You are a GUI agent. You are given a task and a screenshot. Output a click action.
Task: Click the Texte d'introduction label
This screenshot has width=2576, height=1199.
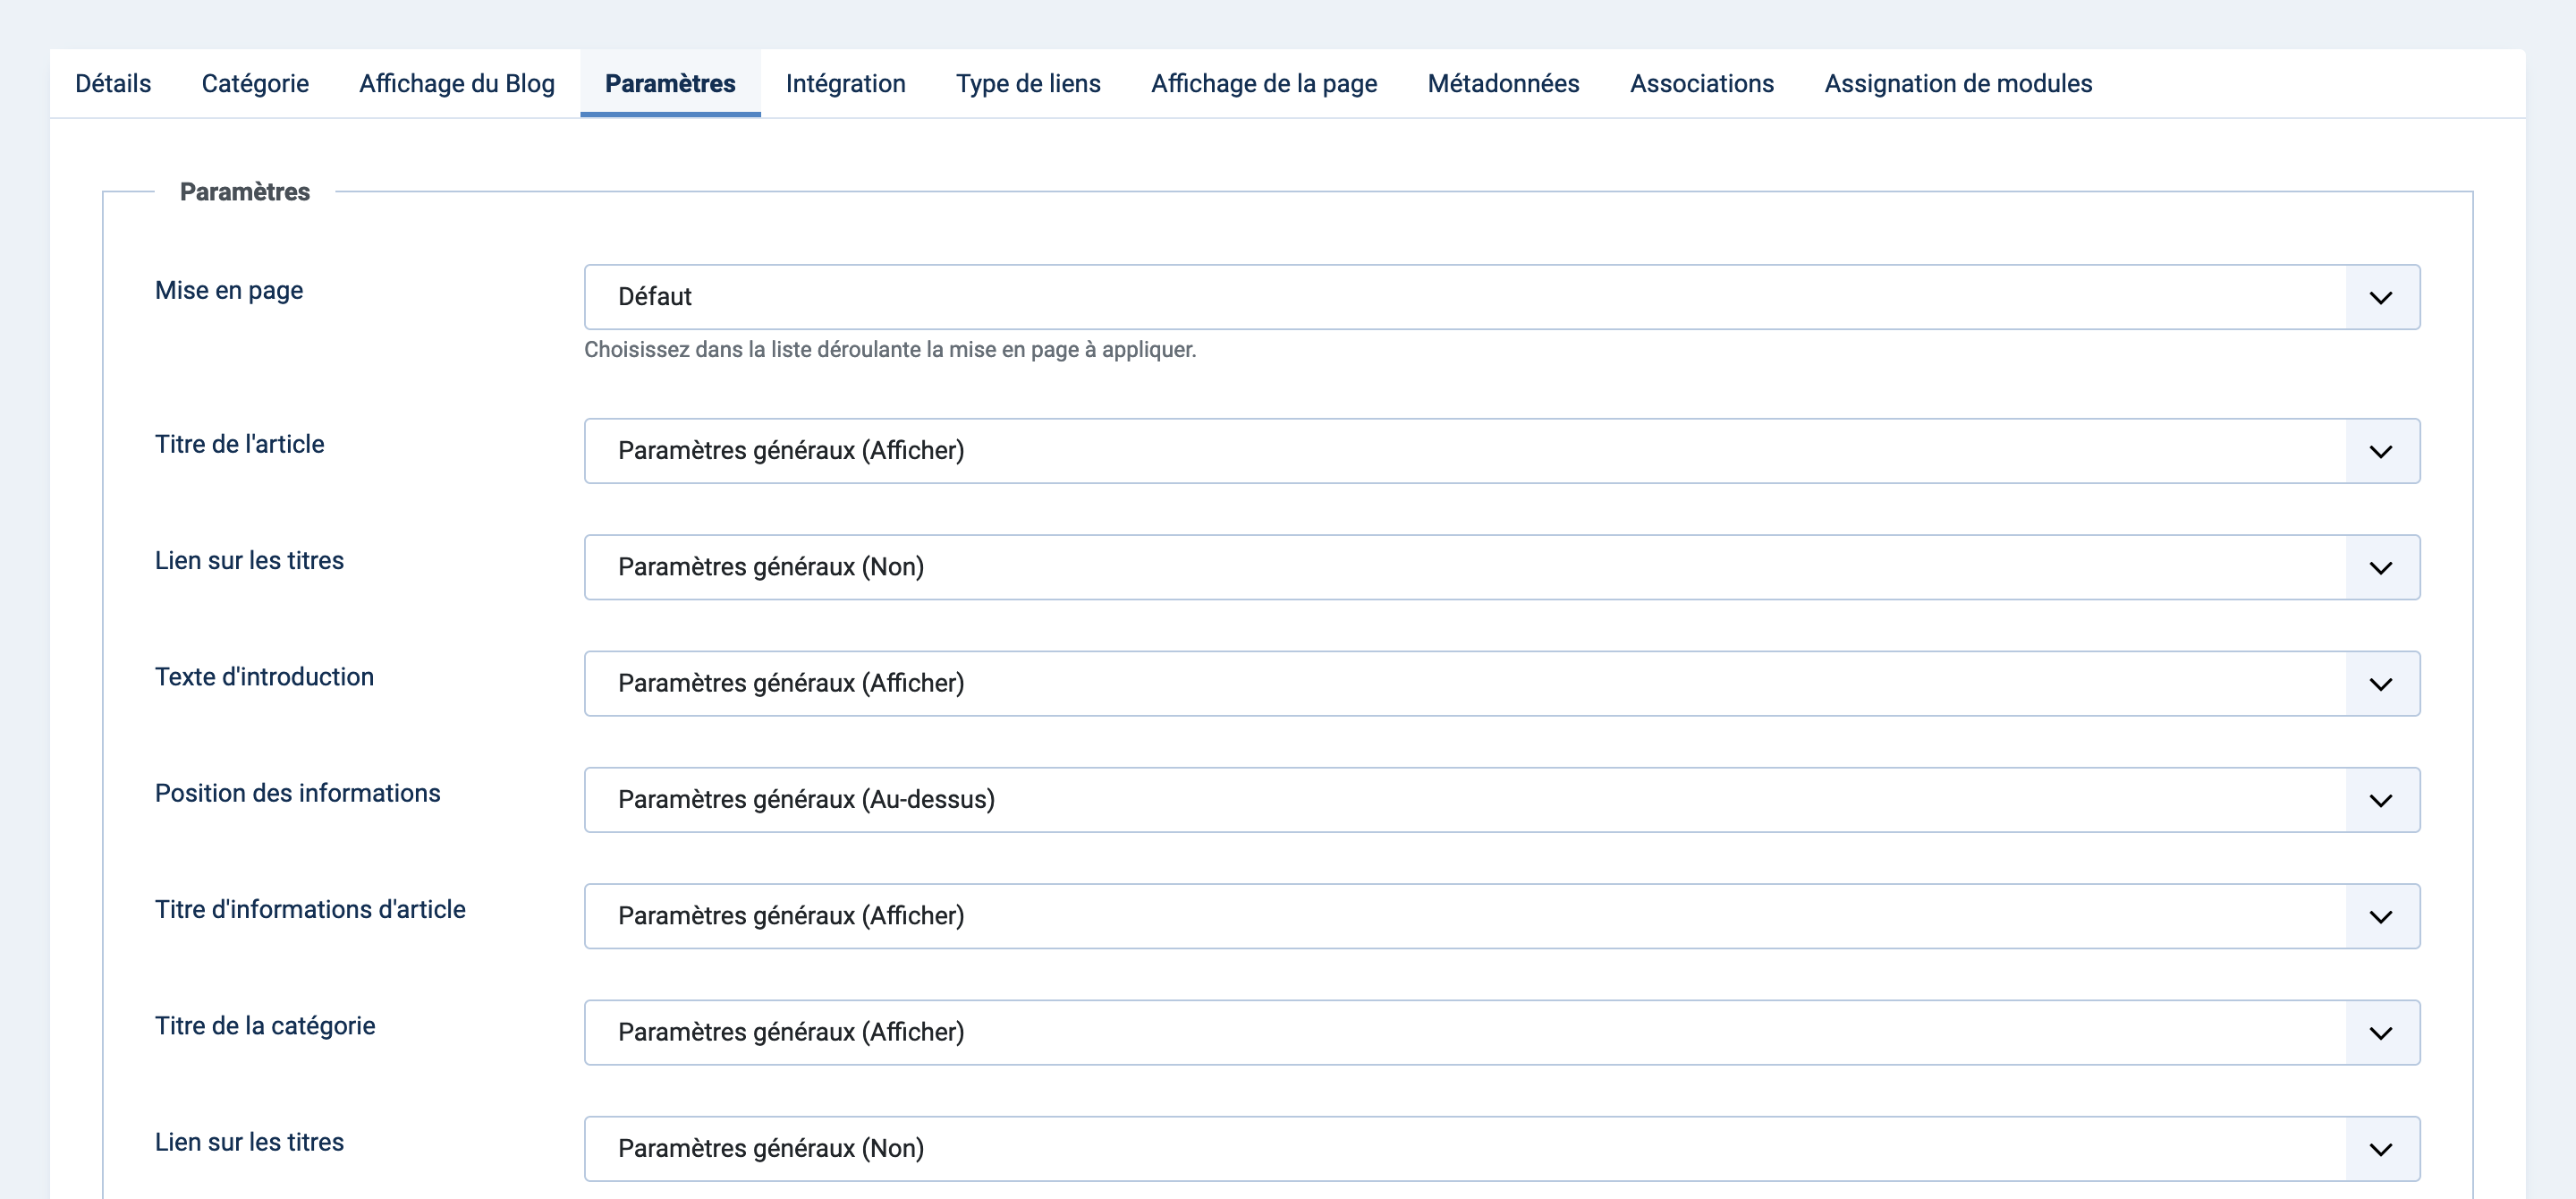pos(264,677)
